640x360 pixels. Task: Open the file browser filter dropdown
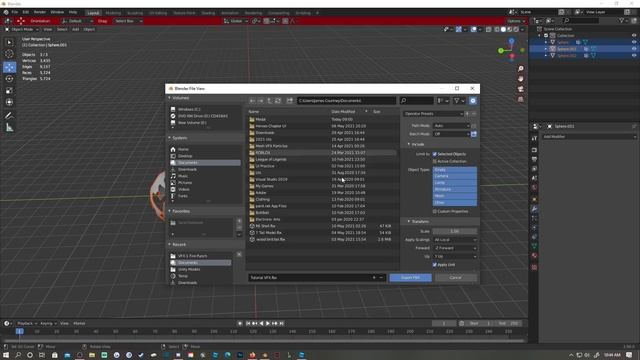tap(459, 100)
